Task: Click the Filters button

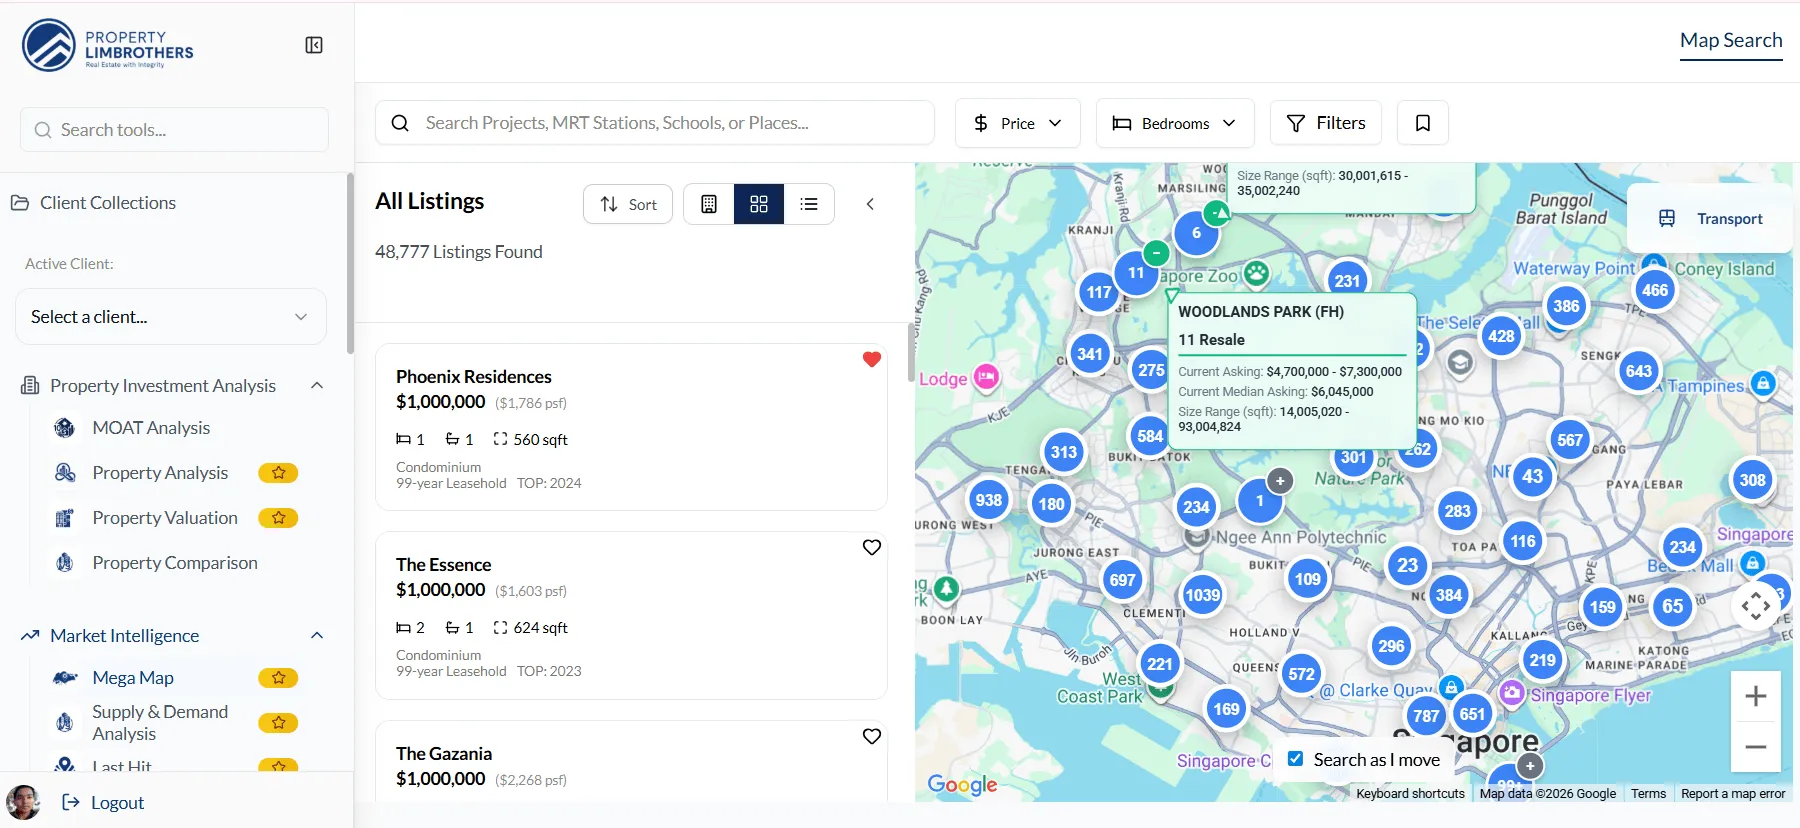Action: point(1325,123)
